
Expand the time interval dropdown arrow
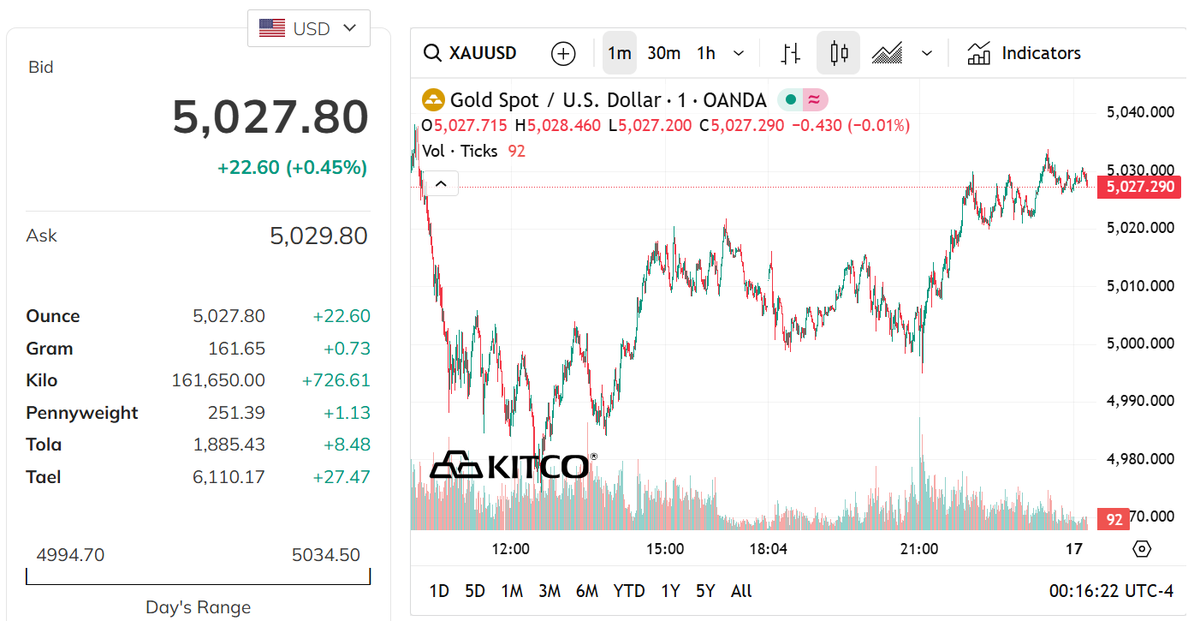739,53
